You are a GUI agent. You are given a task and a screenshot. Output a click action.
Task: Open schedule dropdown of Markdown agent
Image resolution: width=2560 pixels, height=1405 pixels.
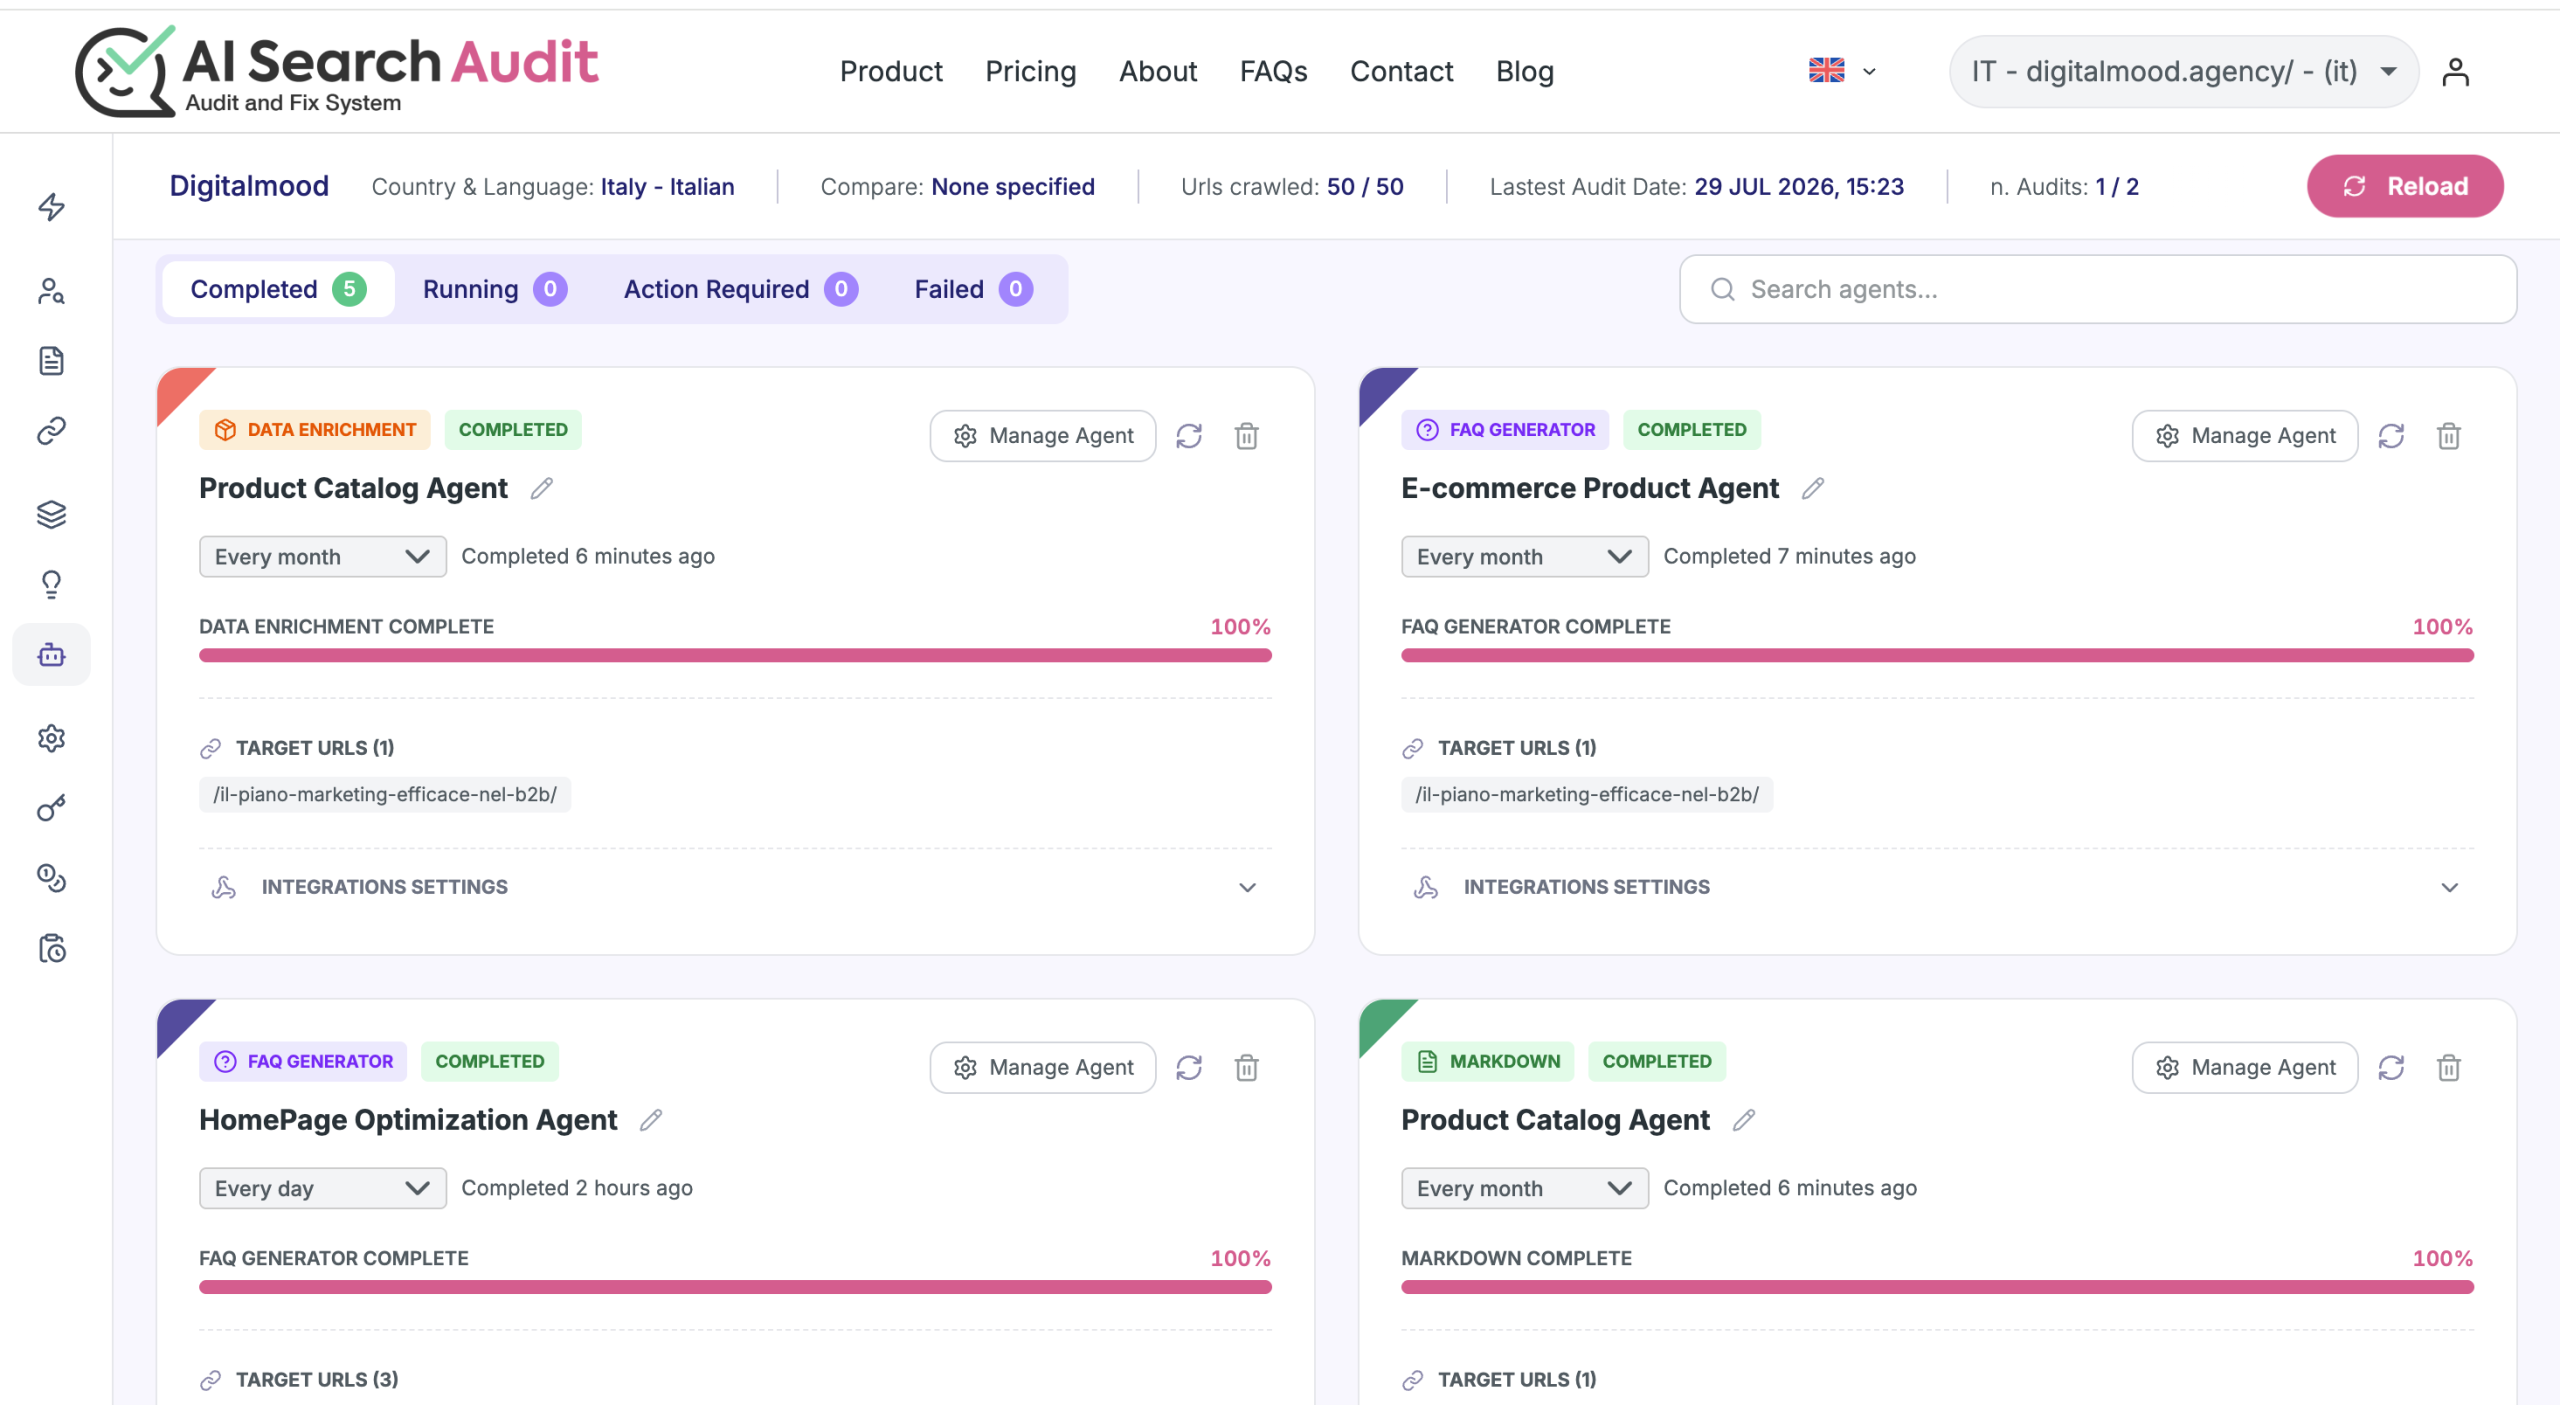[1524, 1189]
